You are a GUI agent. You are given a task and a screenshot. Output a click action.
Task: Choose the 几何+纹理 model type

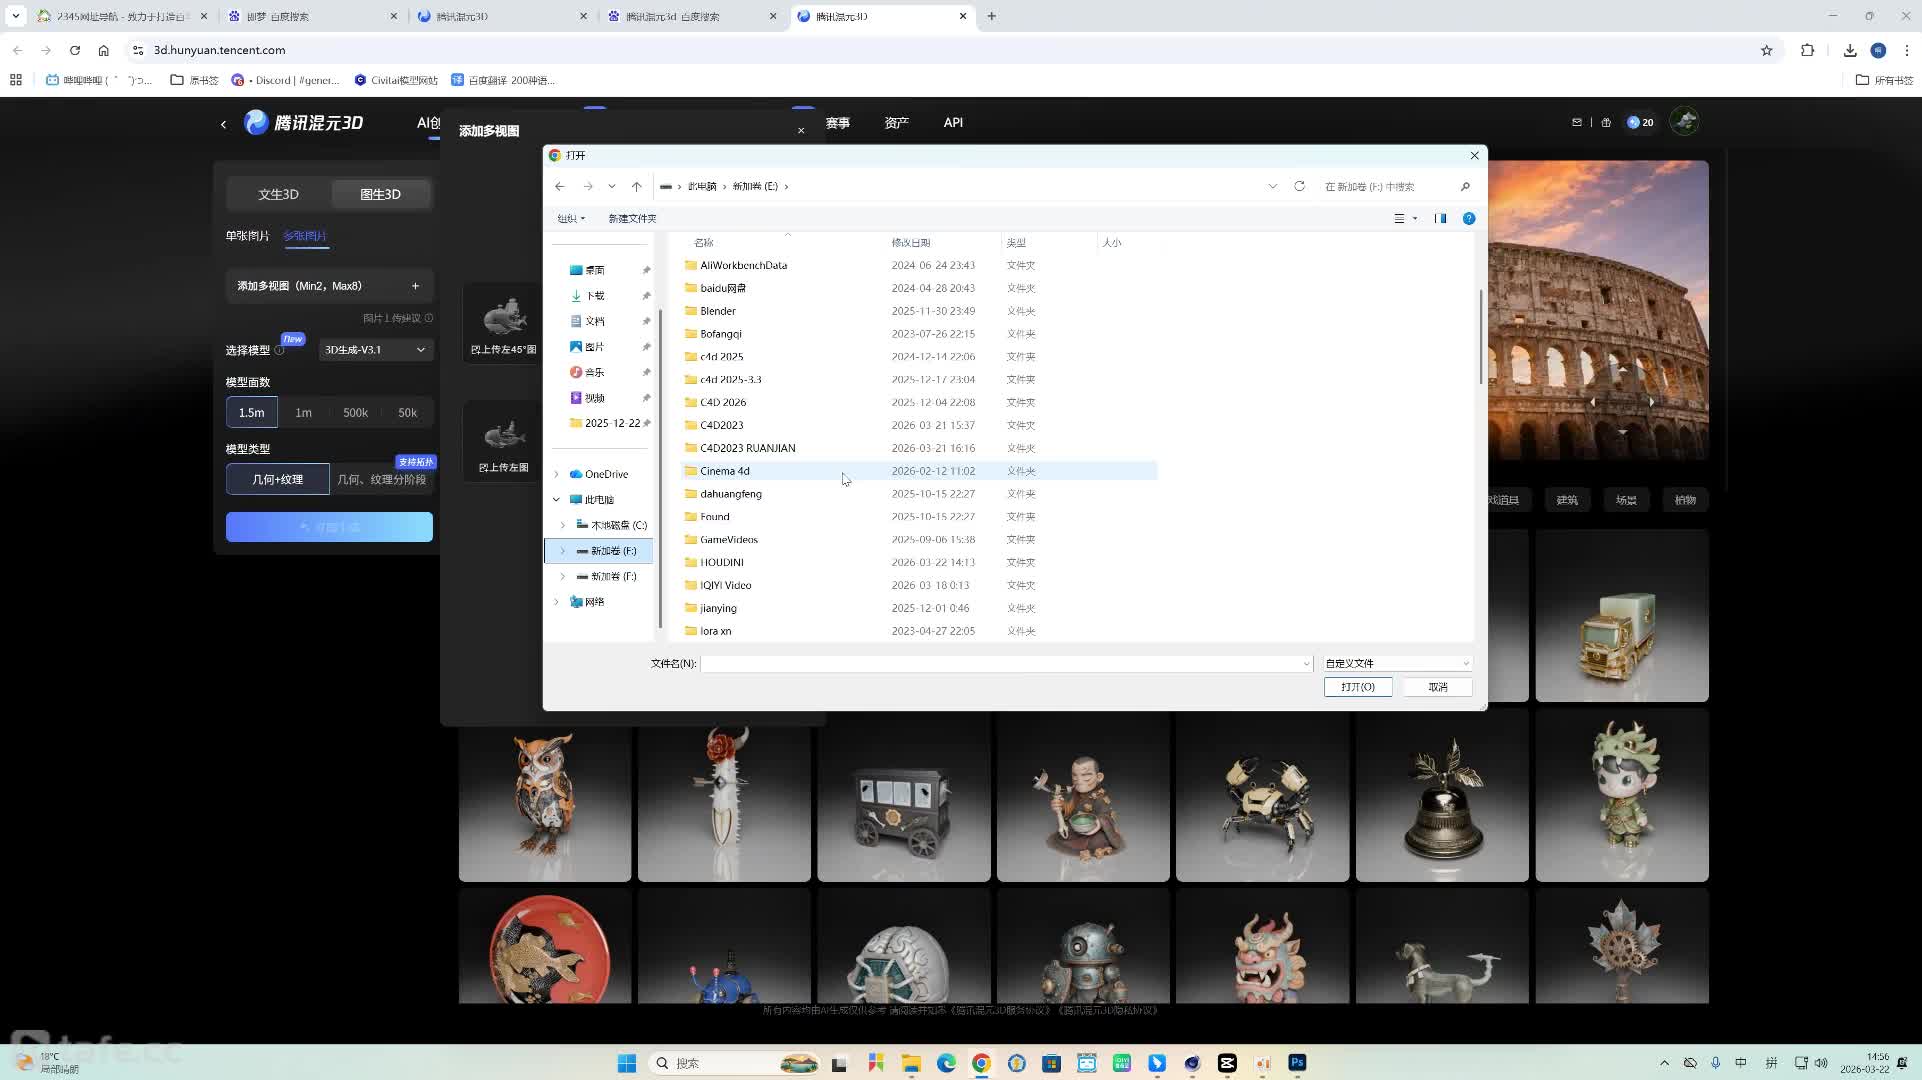277,479
